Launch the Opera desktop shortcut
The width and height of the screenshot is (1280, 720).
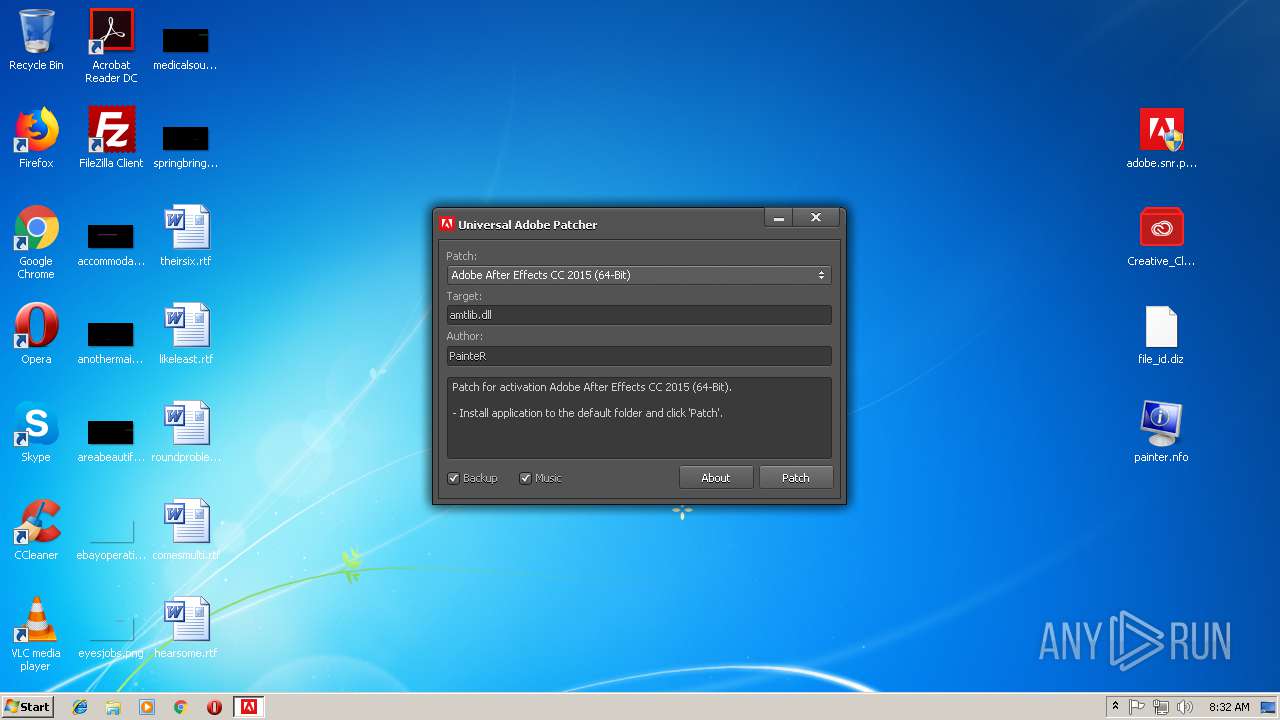[x=36, y=334]
